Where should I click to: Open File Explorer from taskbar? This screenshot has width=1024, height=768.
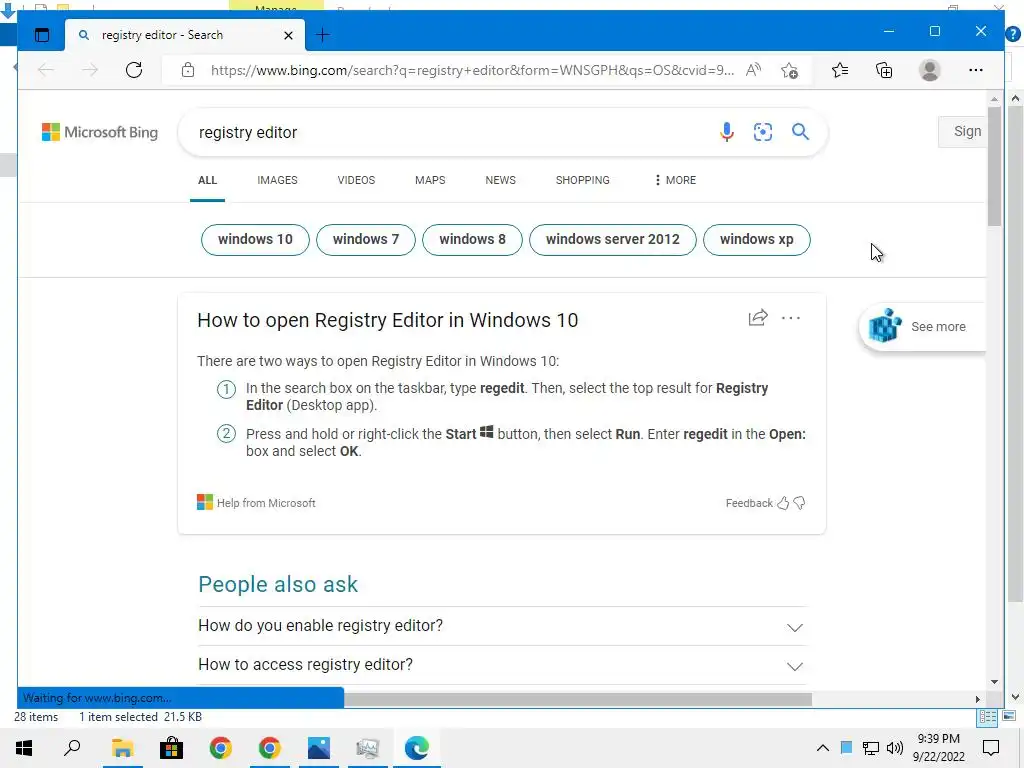coord(122,748)
